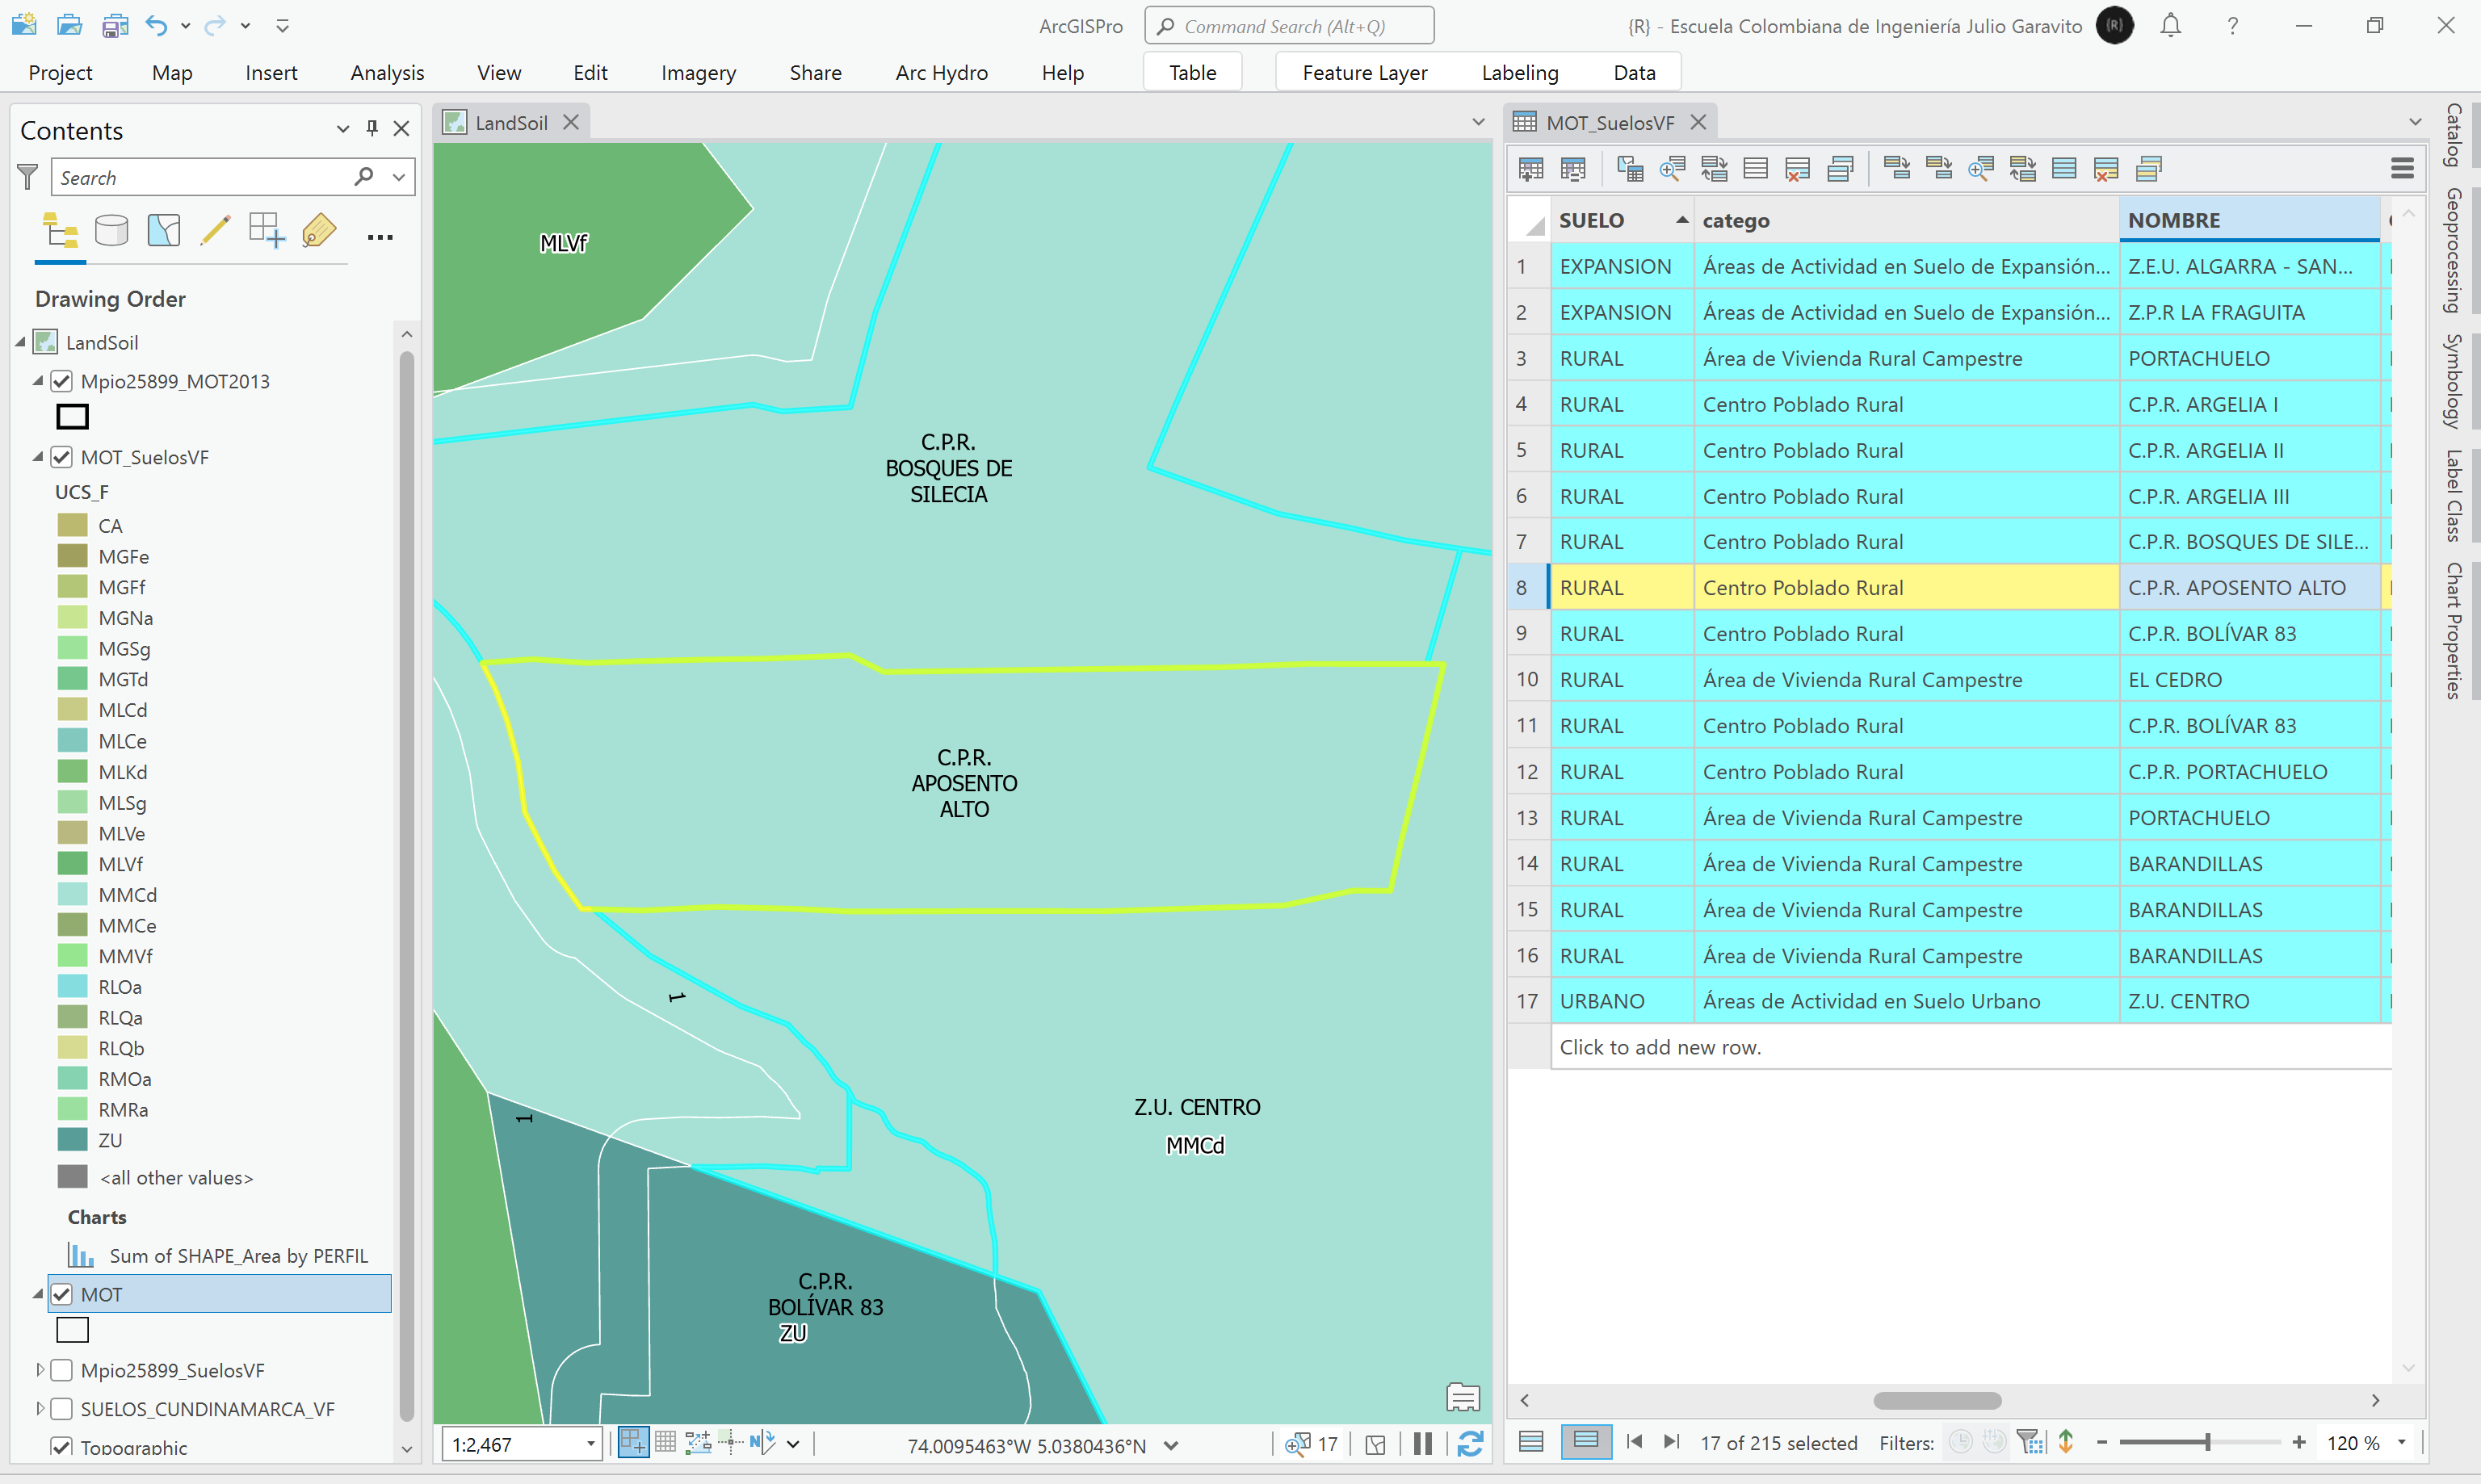
Task: Click the notifications bell icon
Action: click(2170, 26)
